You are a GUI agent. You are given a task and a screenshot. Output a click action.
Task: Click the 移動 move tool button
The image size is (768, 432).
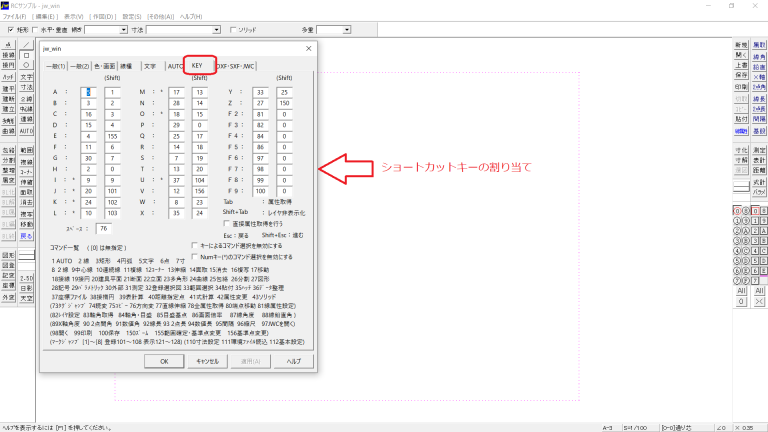28,222
